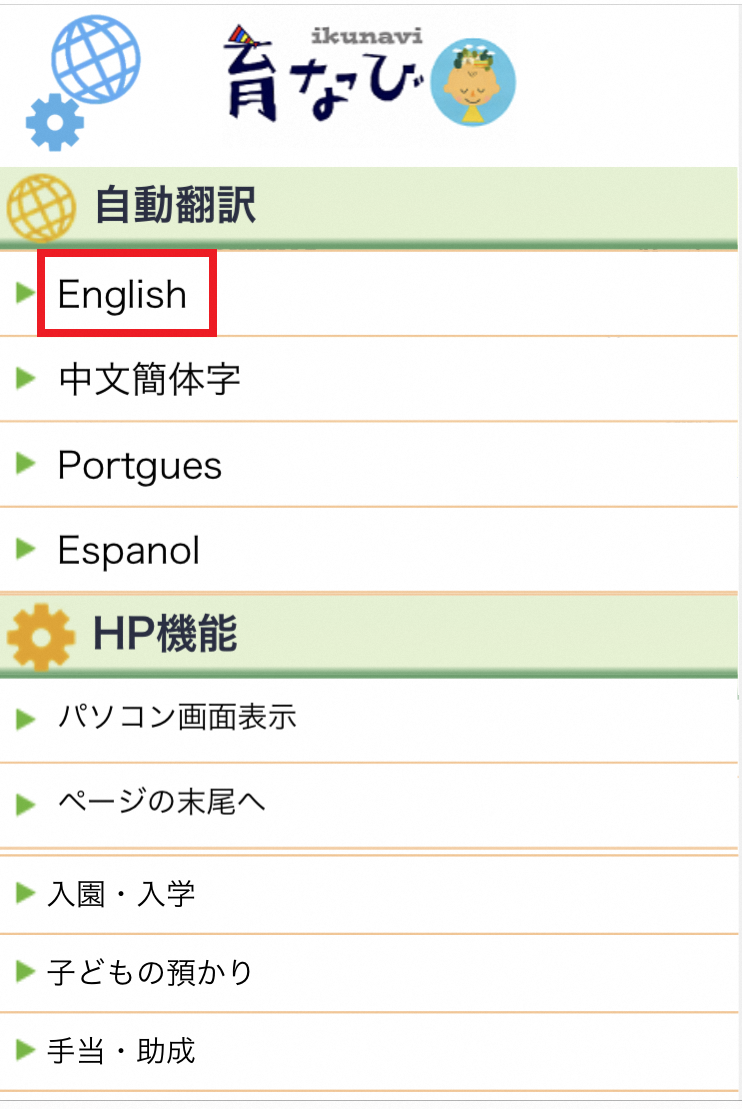Translate the page to English

coord(123,294)
